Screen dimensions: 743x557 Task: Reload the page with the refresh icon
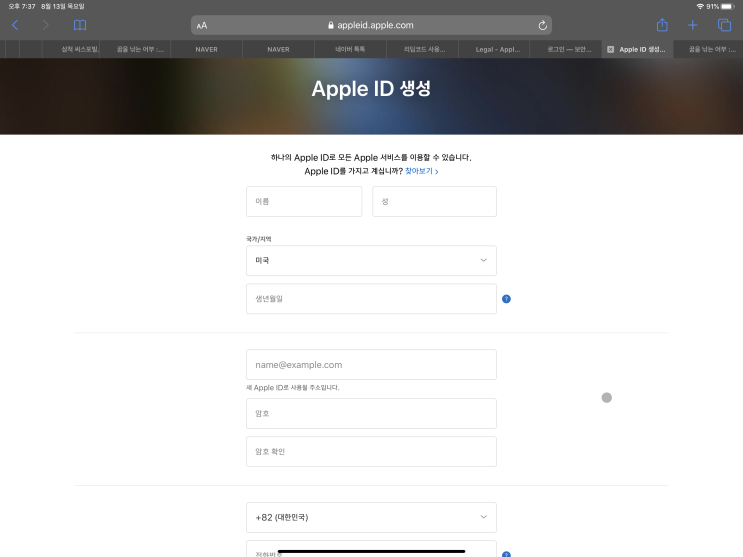click(x=543, y=26)
